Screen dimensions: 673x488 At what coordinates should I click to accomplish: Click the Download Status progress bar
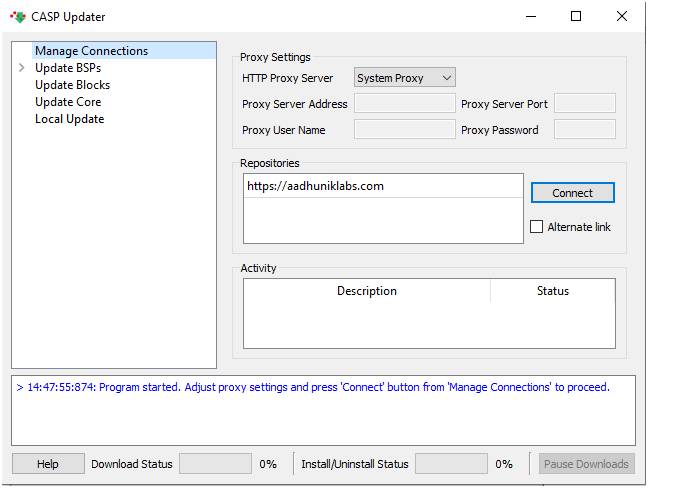215,464
